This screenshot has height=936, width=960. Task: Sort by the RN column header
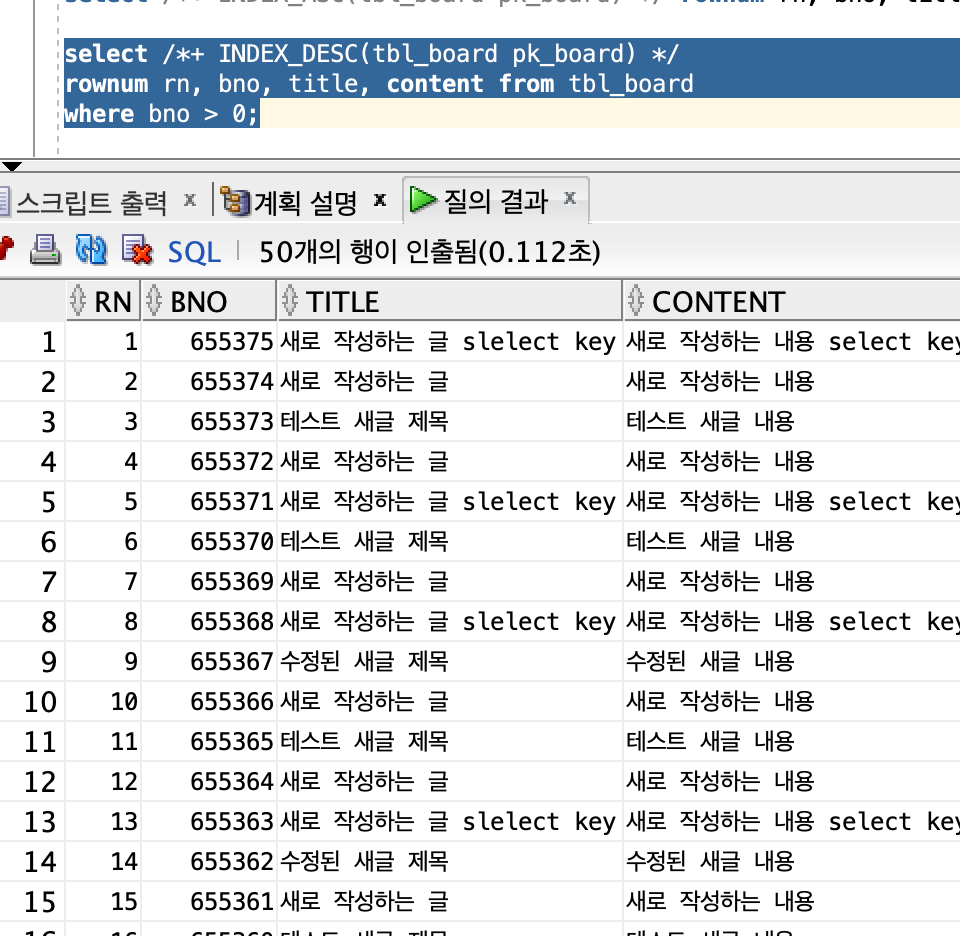[103, 301]
